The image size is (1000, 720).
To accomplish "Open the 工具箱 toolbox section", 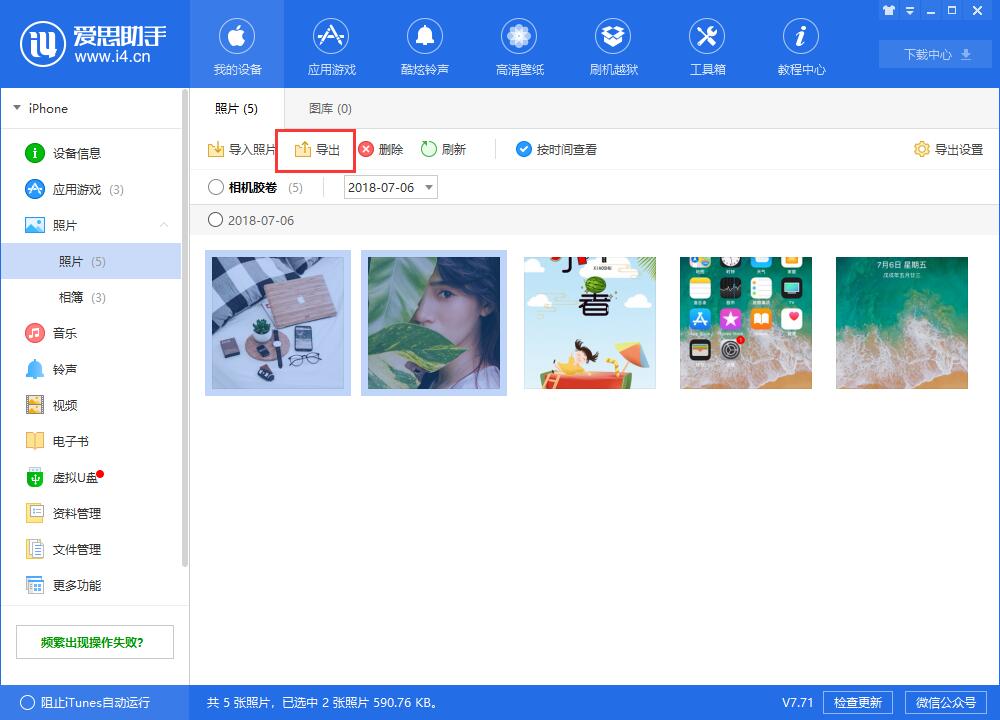I will coord(707,45).
